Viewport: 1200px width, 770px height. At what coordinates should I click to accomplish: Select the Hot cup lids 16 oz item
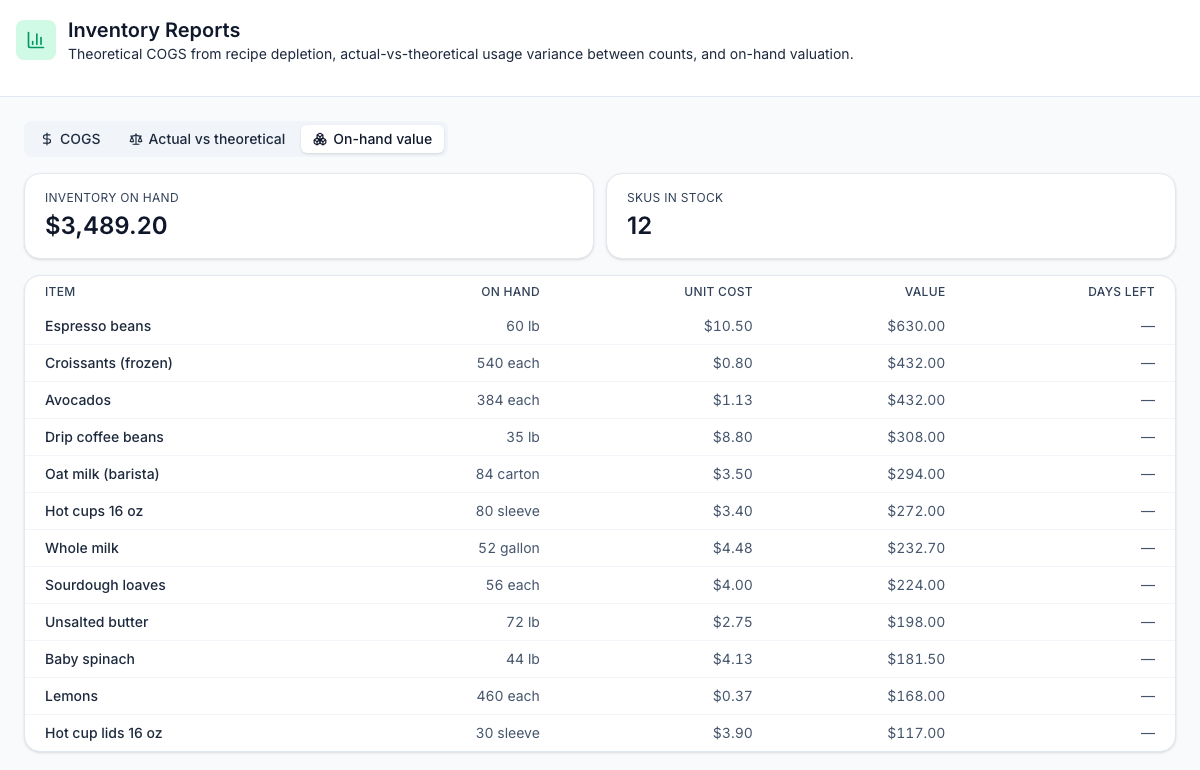pos(103,733)
